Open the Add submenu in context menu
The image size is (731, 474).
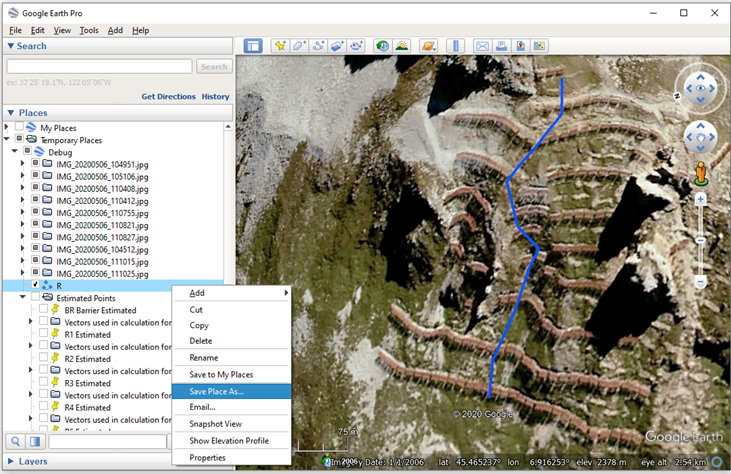(232, 293)
